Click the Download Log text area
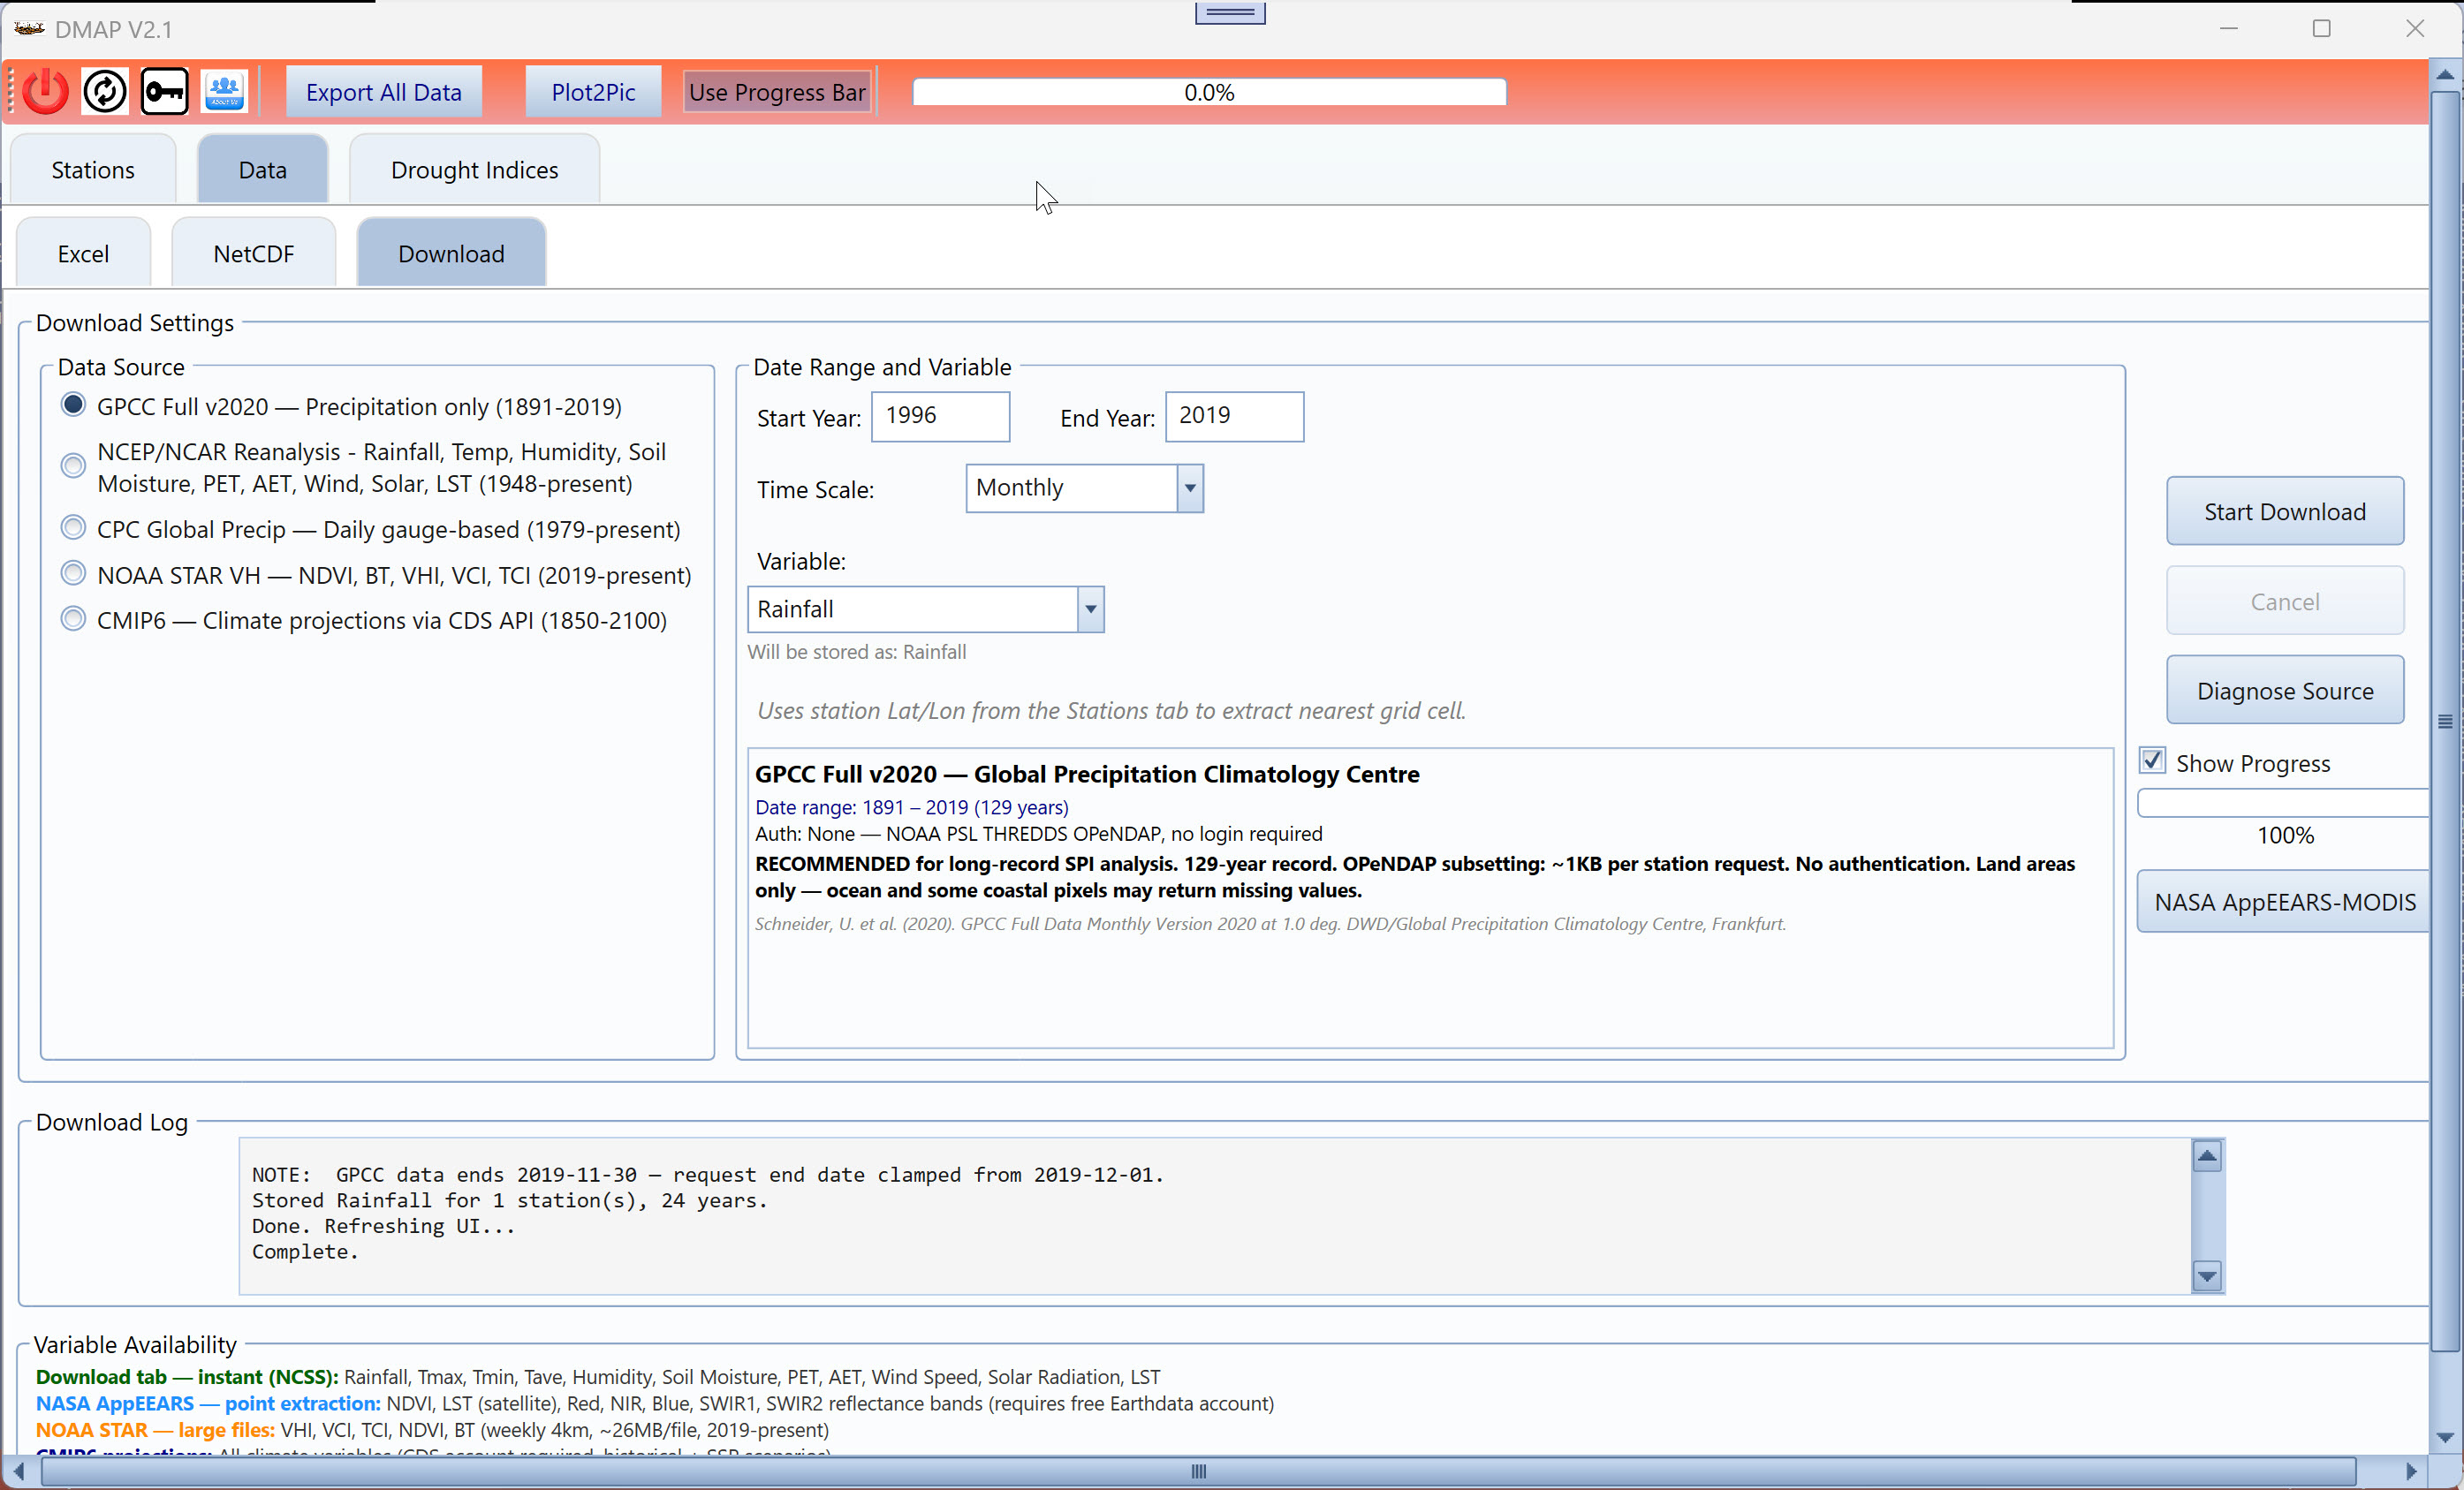 pyautogui.click(x=1215, y=1216)
